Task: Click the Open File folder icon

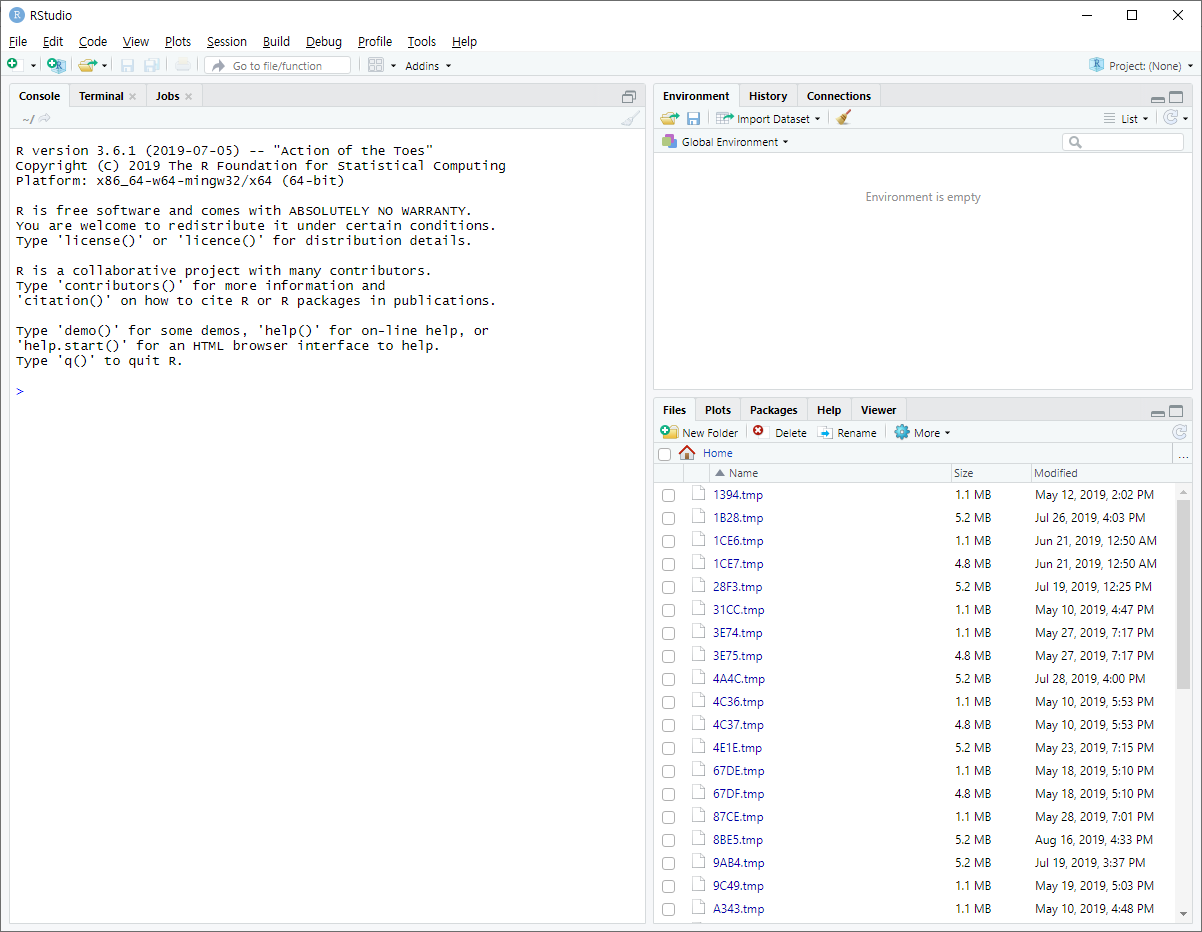Action: (x=87, y=65)
